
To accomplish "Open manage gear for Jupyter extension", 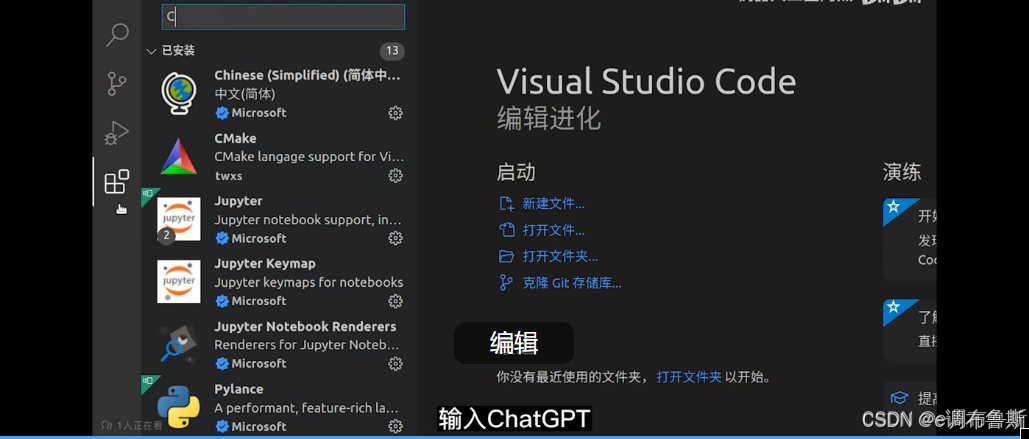I will pyautogui.click(x=395, y=238).
